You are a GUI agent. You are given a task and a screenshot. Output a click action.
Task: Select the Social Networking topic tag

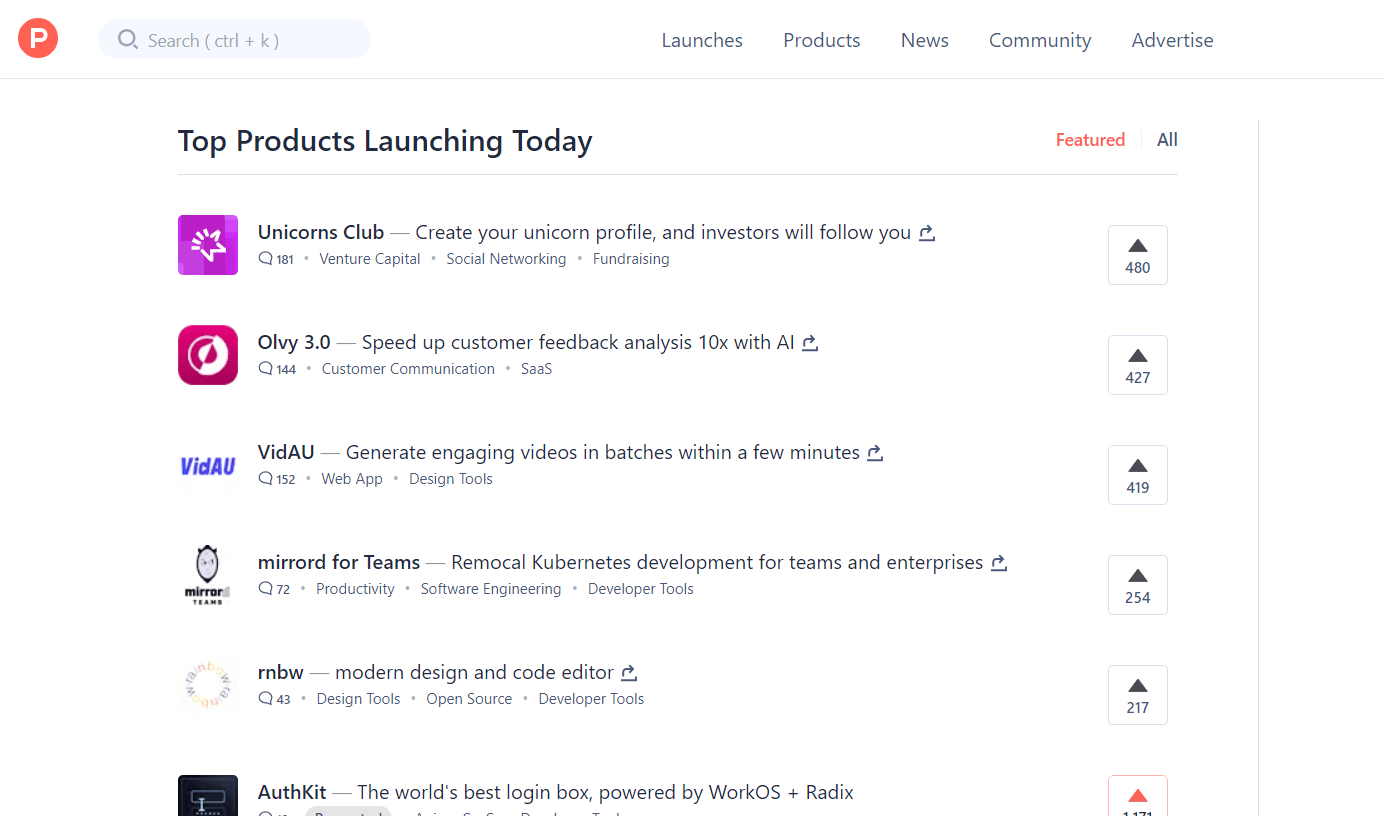coord(506,259)
